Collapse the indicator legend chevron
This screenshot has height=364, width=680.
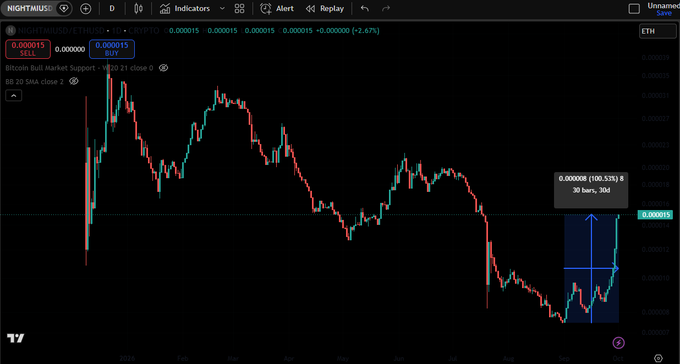(13, 96)
